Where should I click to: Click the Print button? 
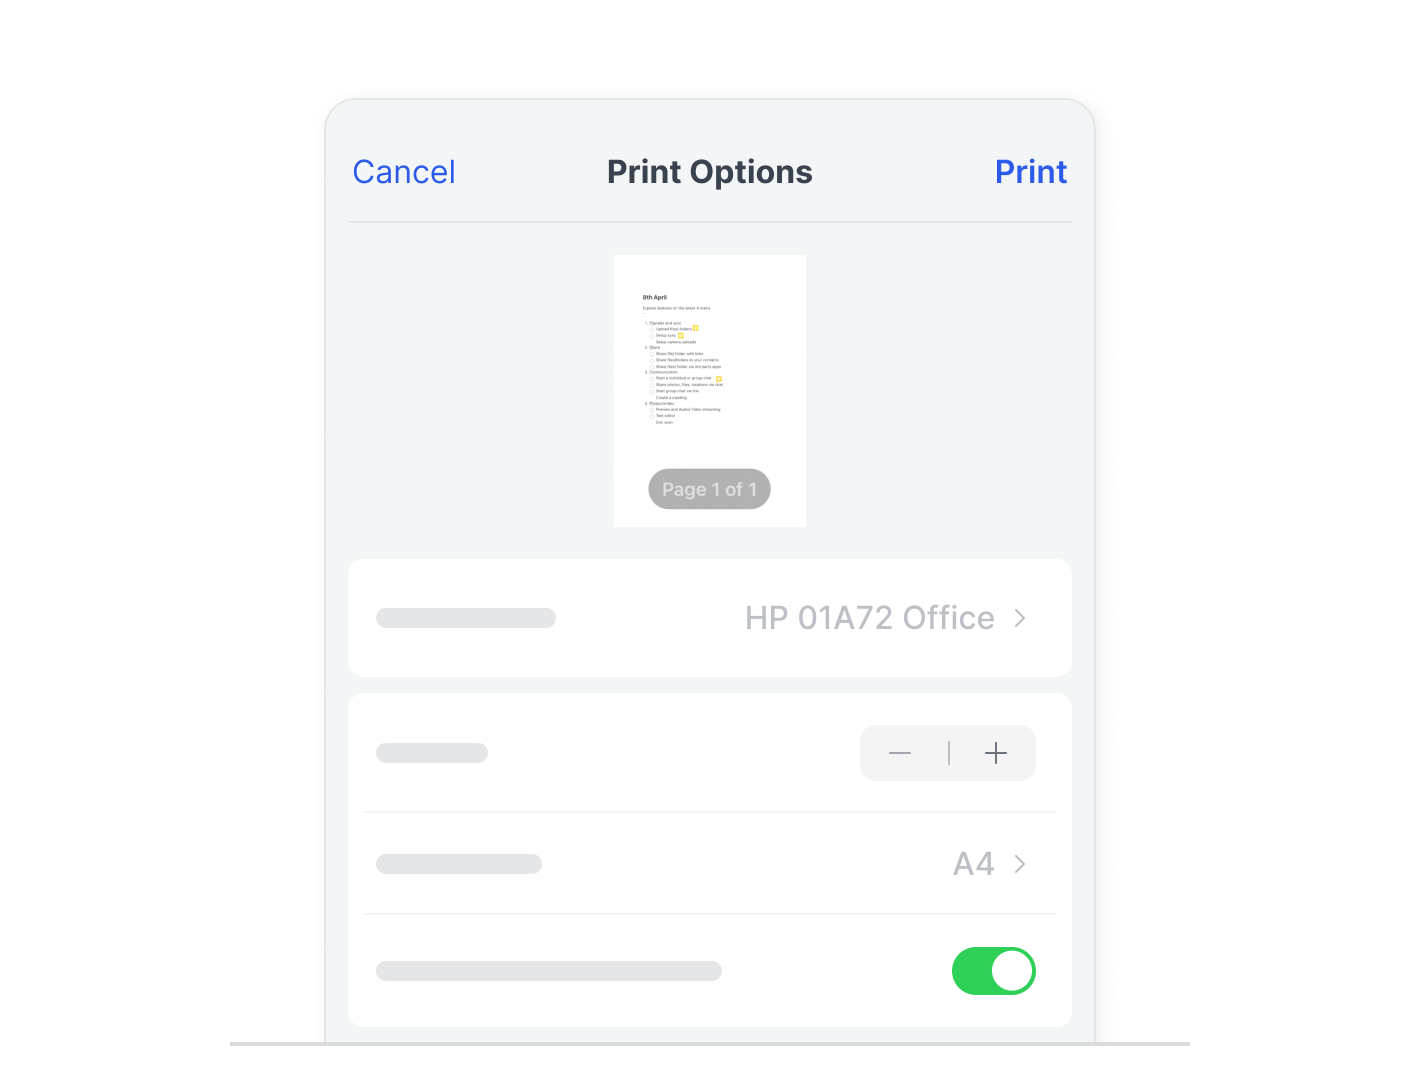(1031, 172)
